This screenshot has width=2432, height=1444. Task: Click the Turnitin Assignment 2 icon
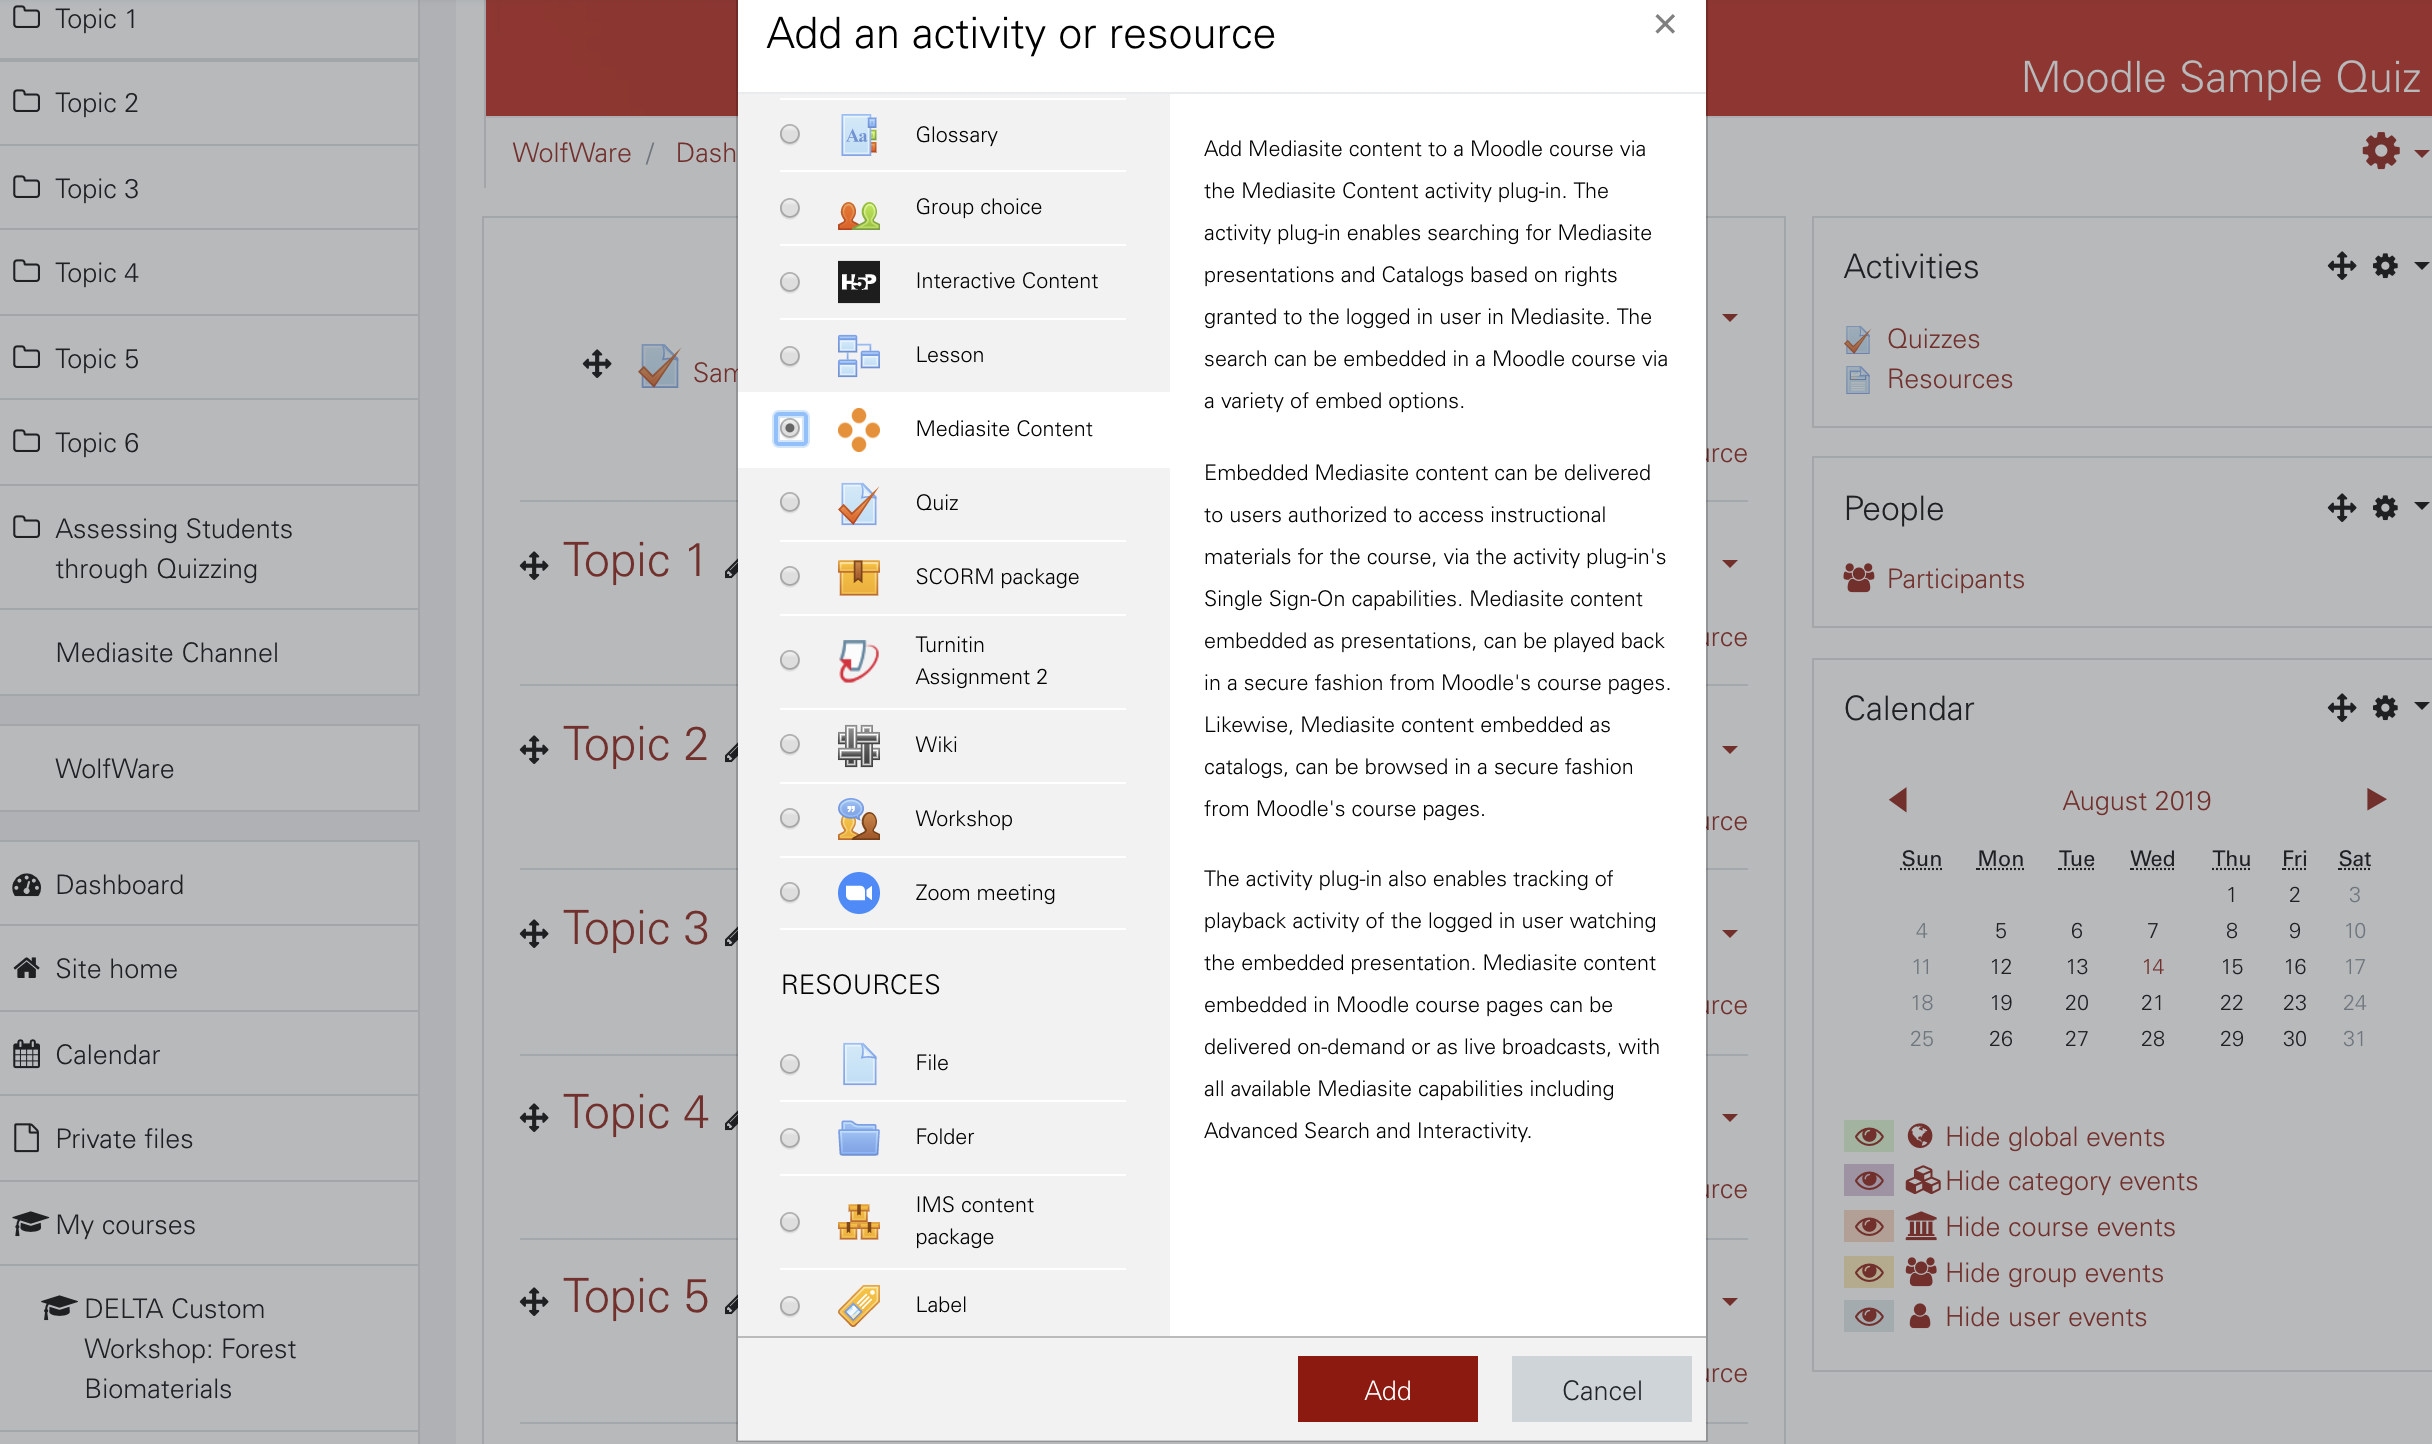(858, 661)
